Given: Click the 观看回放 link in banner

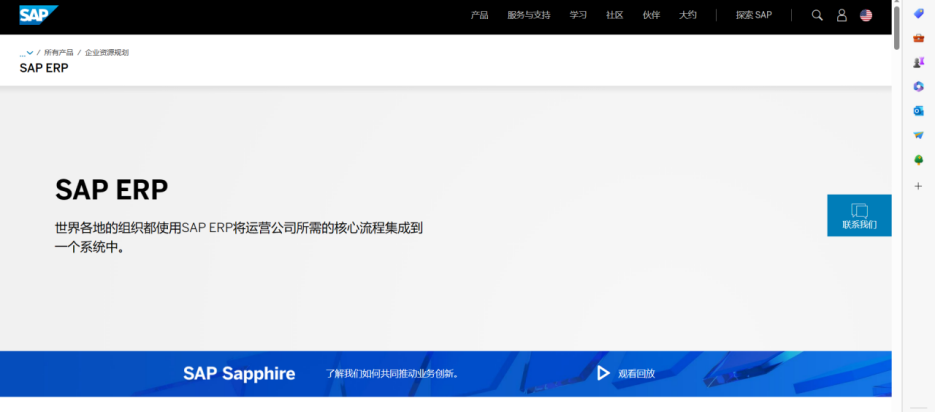Looking at the screenshot, I should click(x=636, y=374).
